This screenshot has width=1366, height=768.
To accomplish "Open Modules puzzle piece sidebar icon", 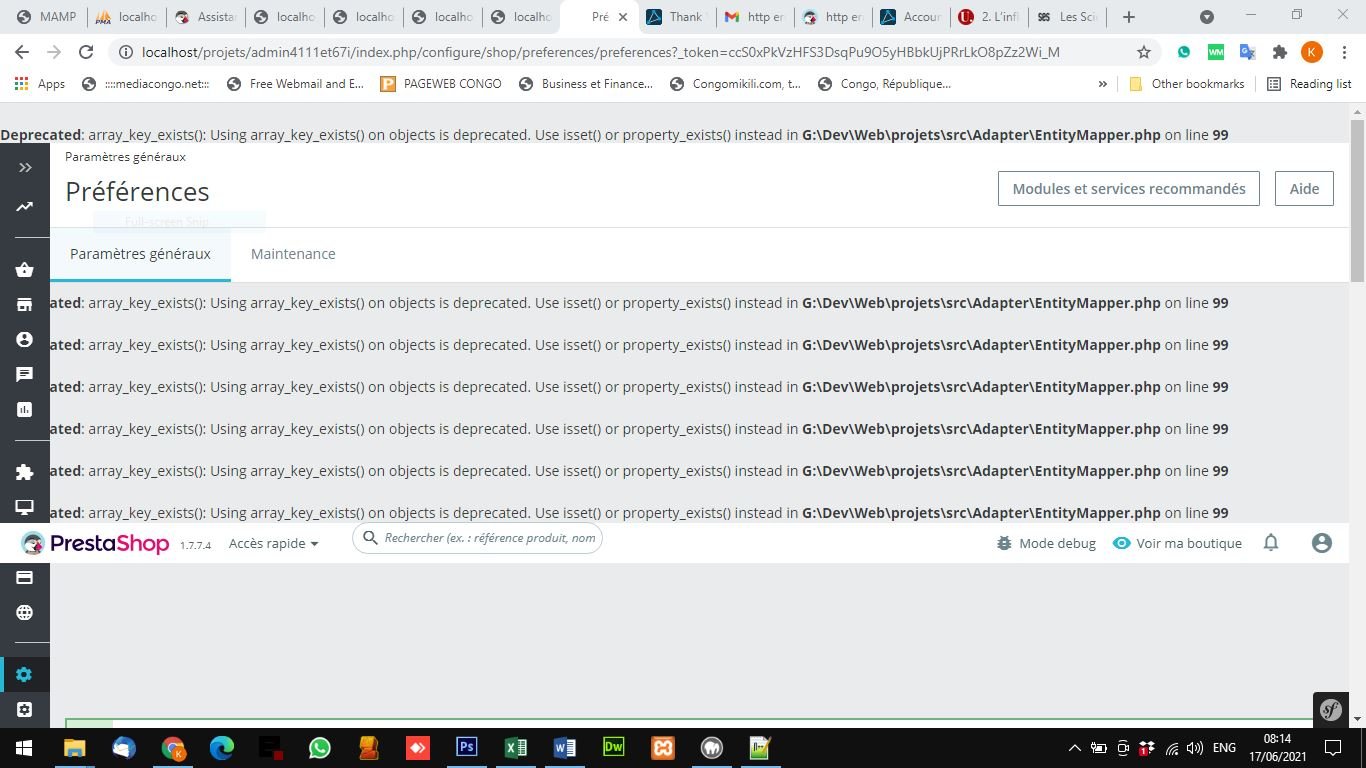I will click(25, 472).
